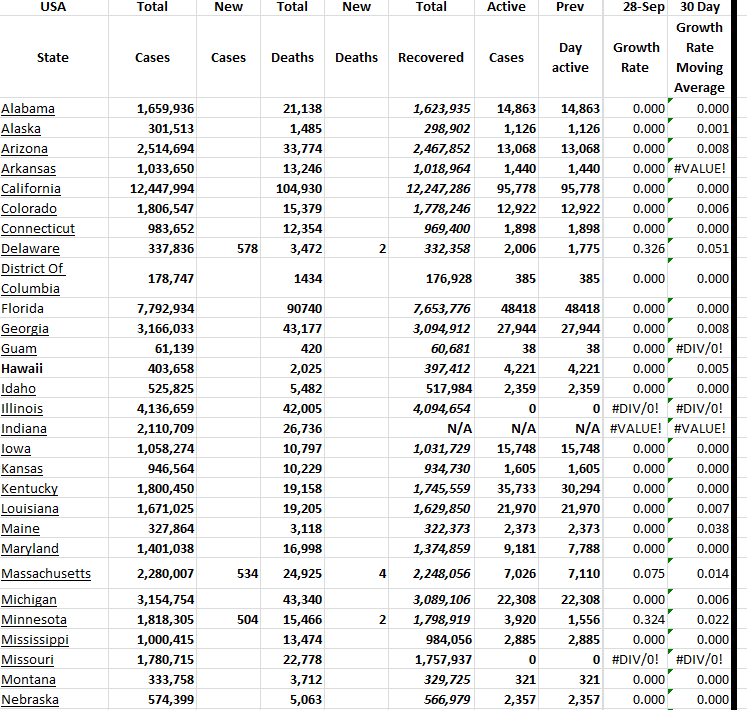This screenshot has height=710, width=747.
Task: Open the Alabama state link
Action: coord(28,108)
